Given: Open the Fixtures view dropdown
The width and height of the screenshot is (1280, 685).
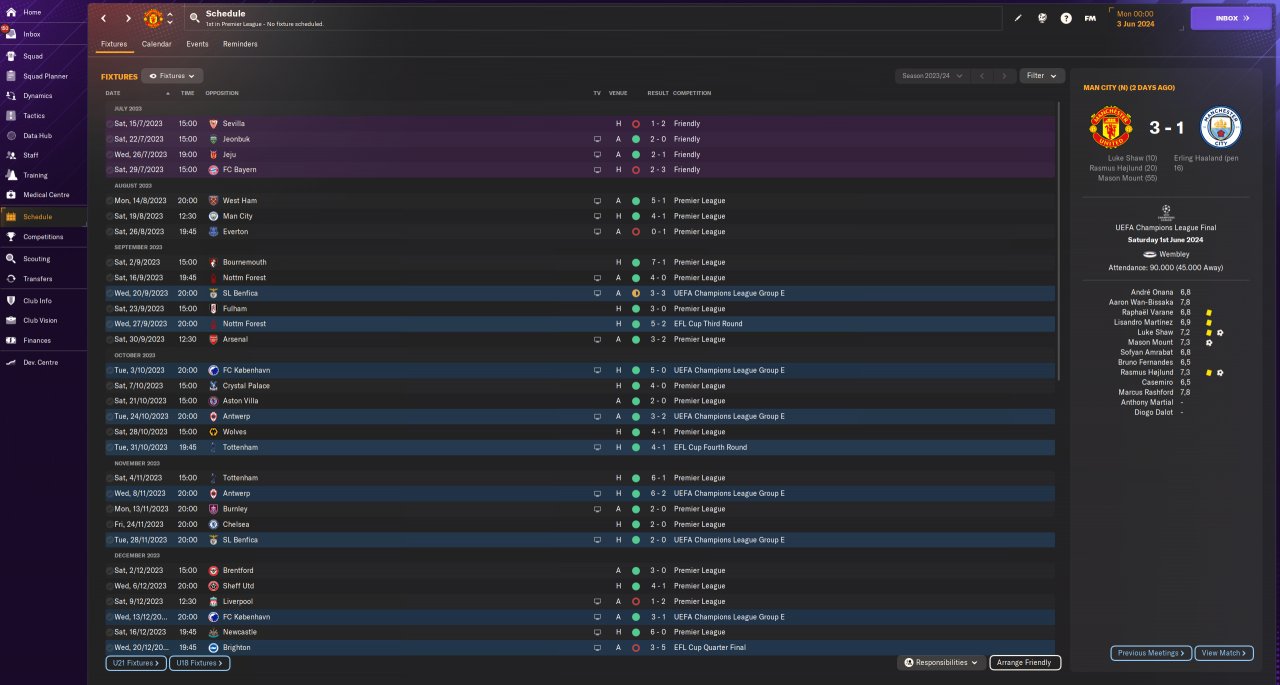Looking at the screenshot, I should click(172, 76).
